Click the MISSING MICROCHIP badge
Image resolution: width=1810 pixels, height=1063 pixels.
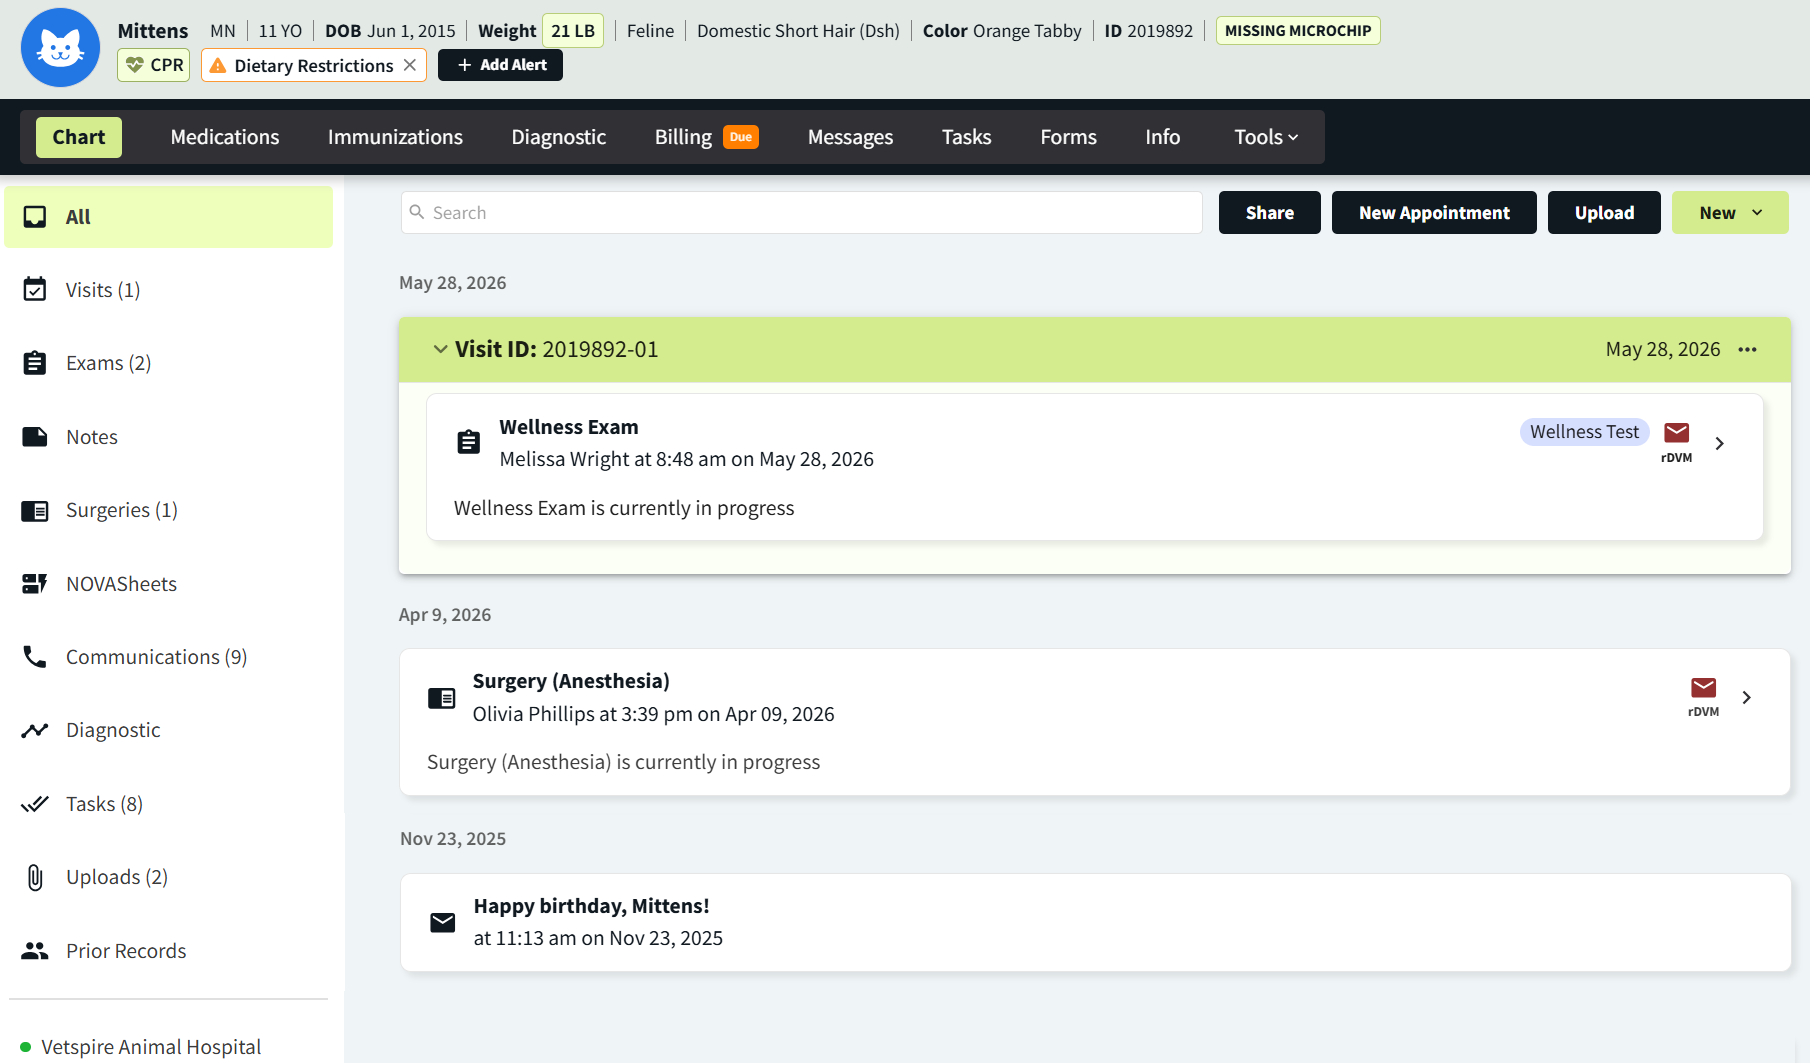click(x=1298, y=31)
